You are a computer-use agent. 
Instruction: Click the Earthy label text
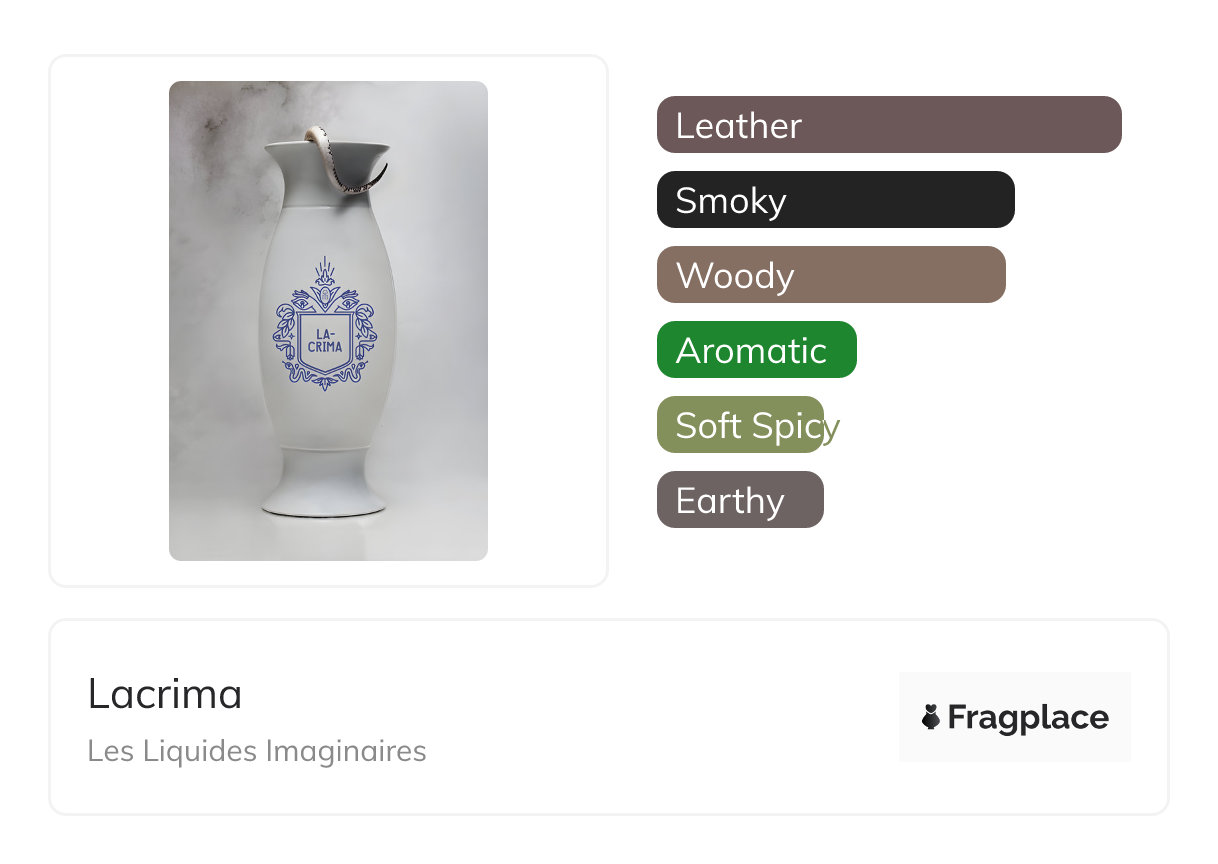[730, 502]
